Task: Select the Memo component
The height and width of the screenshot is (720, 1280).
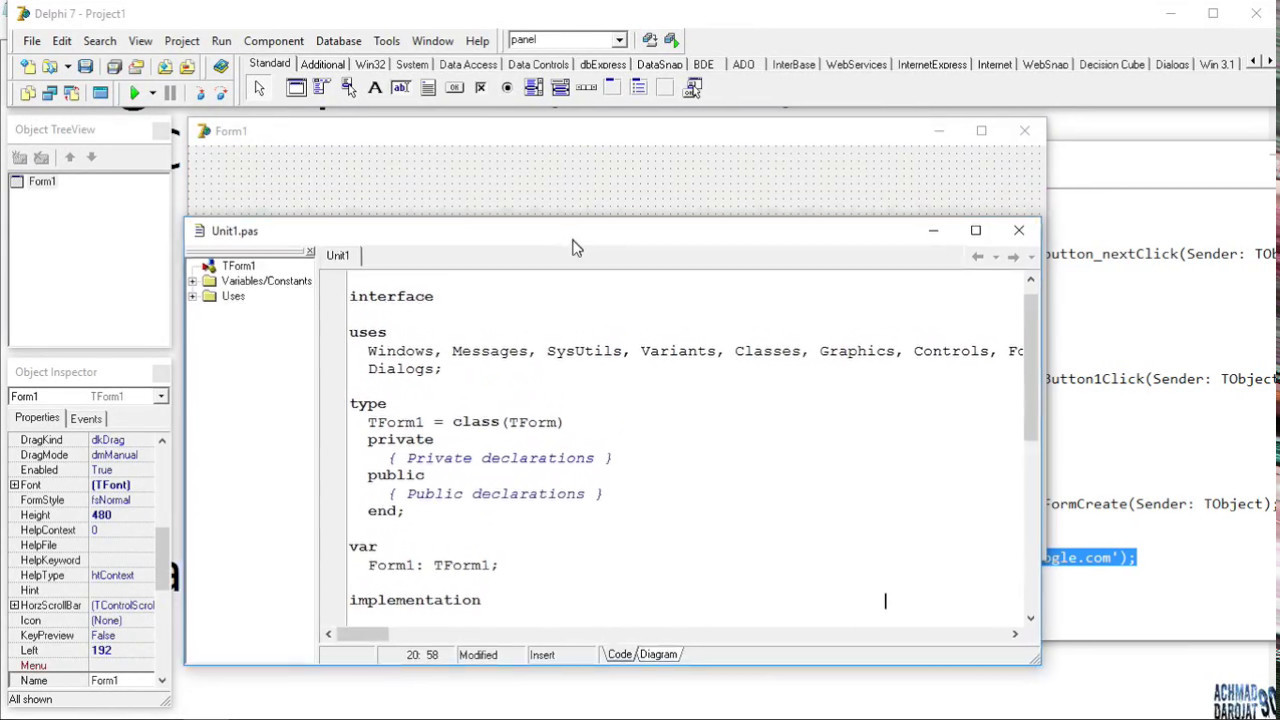Action: 428,88
